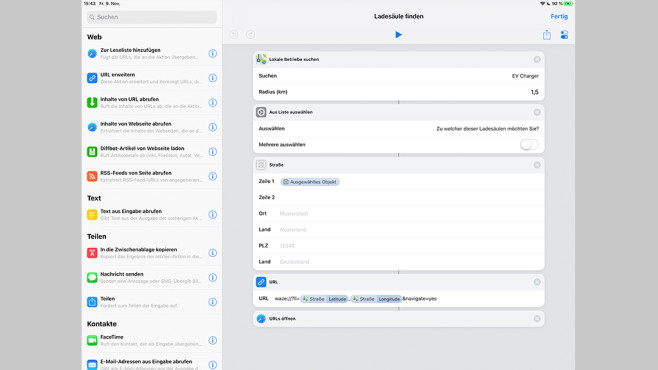Select E-Mail-Adressen aus Eingabe abrufen icon
The image size is (658, 370).
click(x=92, y=365)
